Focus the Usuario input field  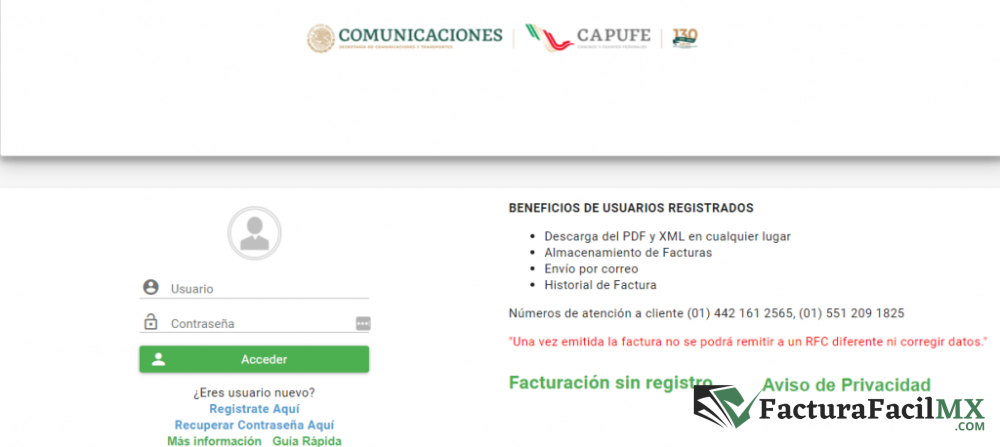pos(265,289)
